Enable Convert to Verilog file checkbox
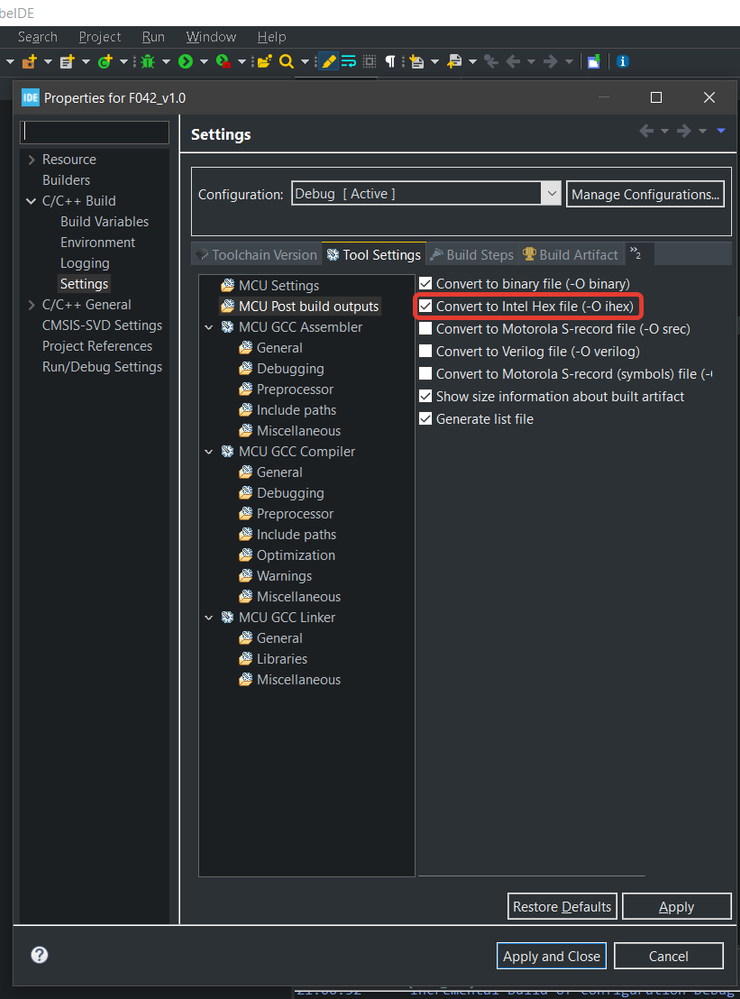Viewport: 740px width, 999px height. pyautogui.click(x=426, y=351)
